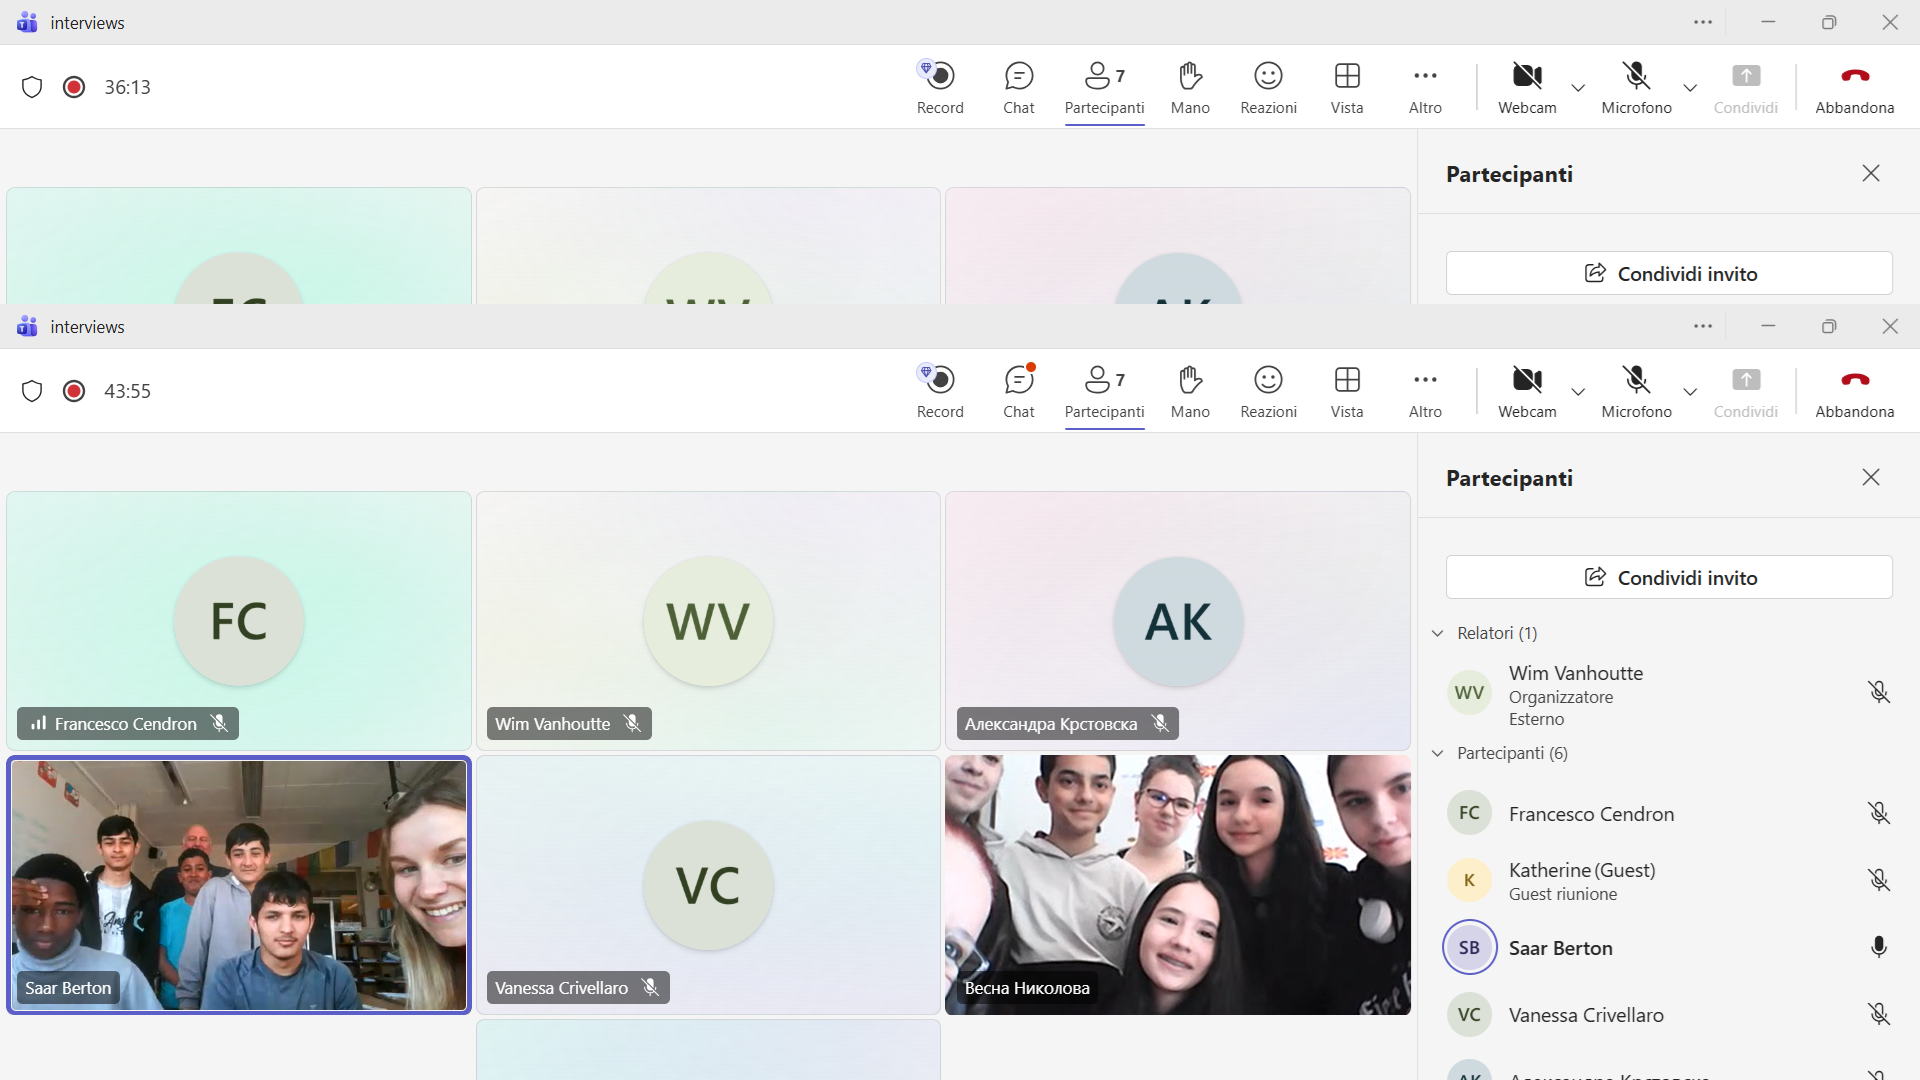
Task: Select Vanessa Crivellaro in participants list
Action: click(x=1669, y=1015)
